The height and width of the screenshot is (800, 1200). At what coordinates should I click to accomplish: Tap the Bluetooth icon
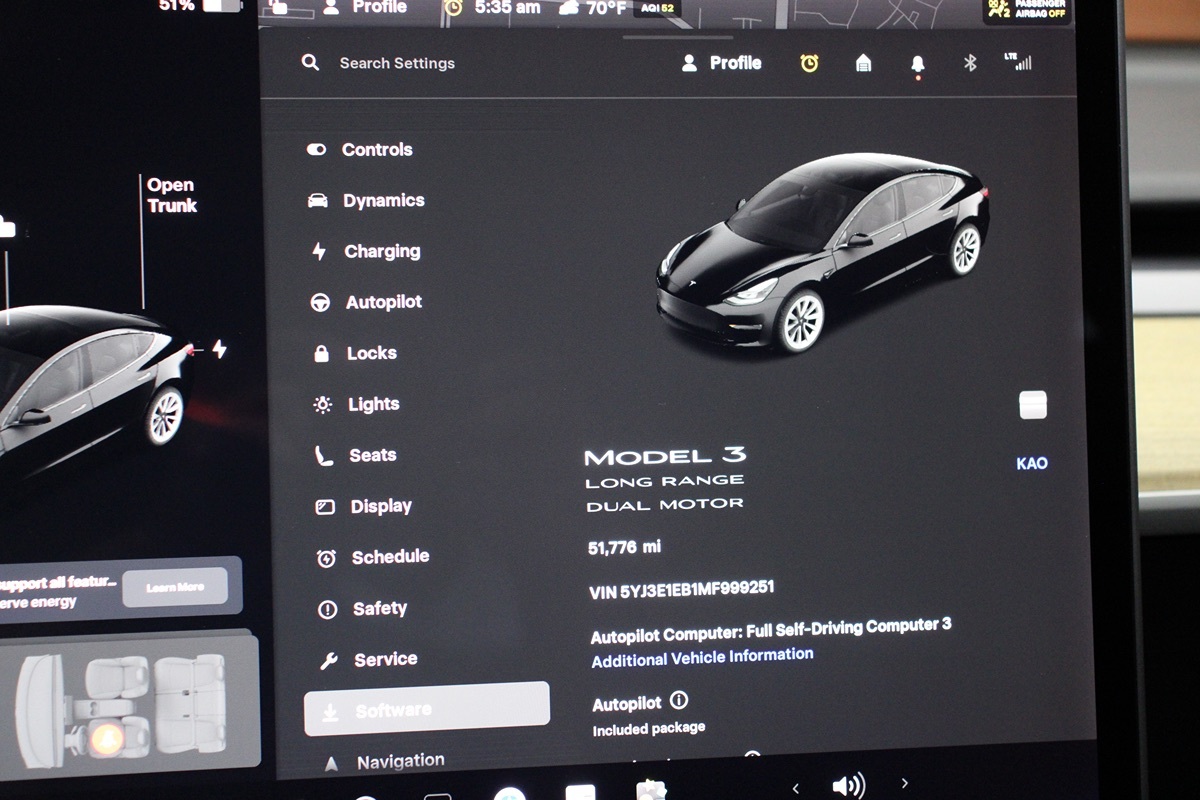click(969, 63)
